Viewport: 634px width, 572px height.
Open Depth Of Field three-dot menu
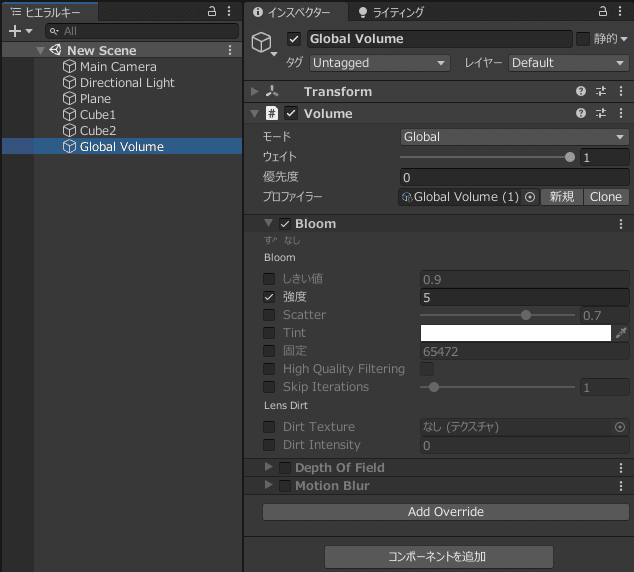pos(621,468)
